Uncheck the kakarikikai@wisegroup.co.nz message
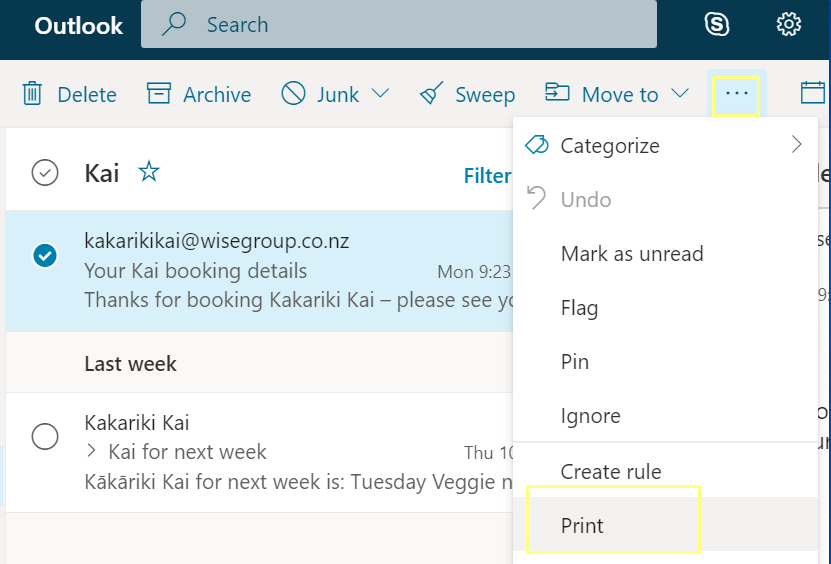 (x=45, y=255)
